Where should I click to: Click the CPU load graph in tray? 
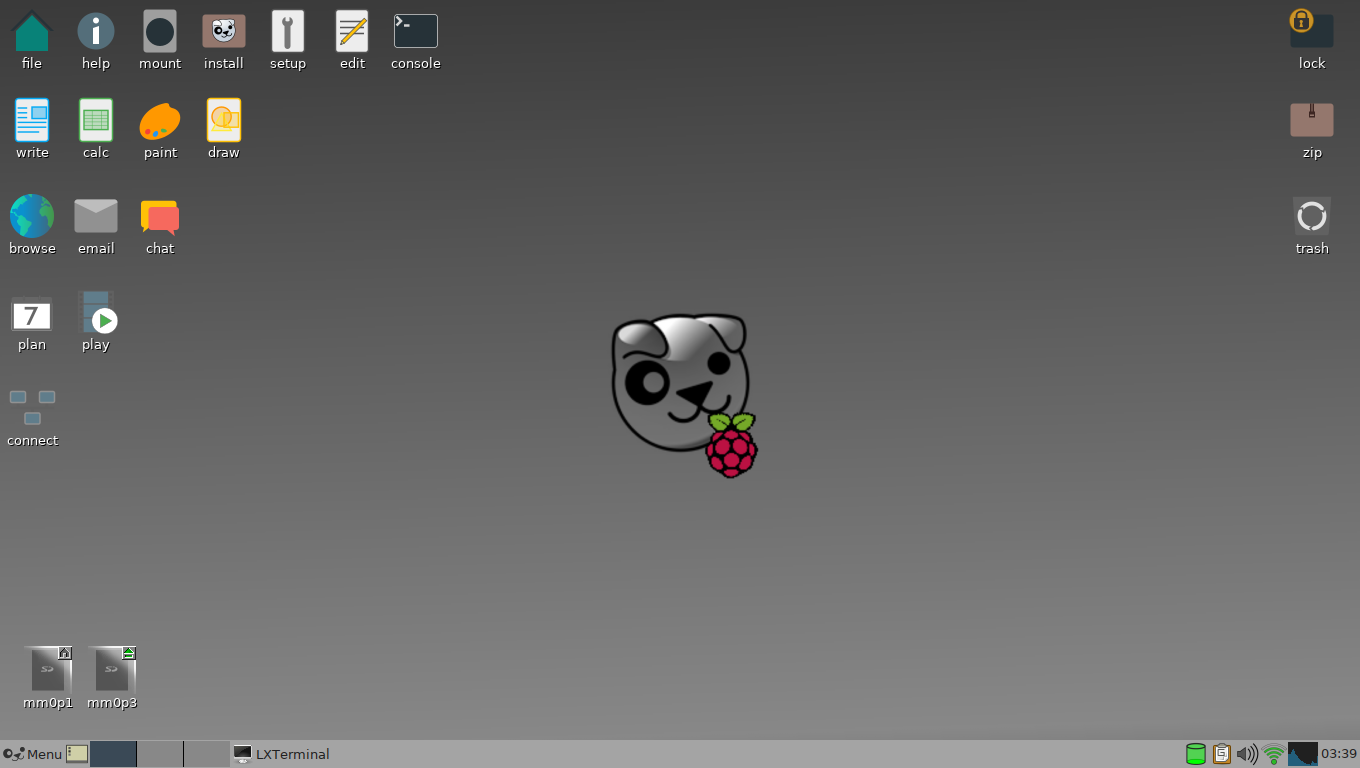click(1303, 754)
